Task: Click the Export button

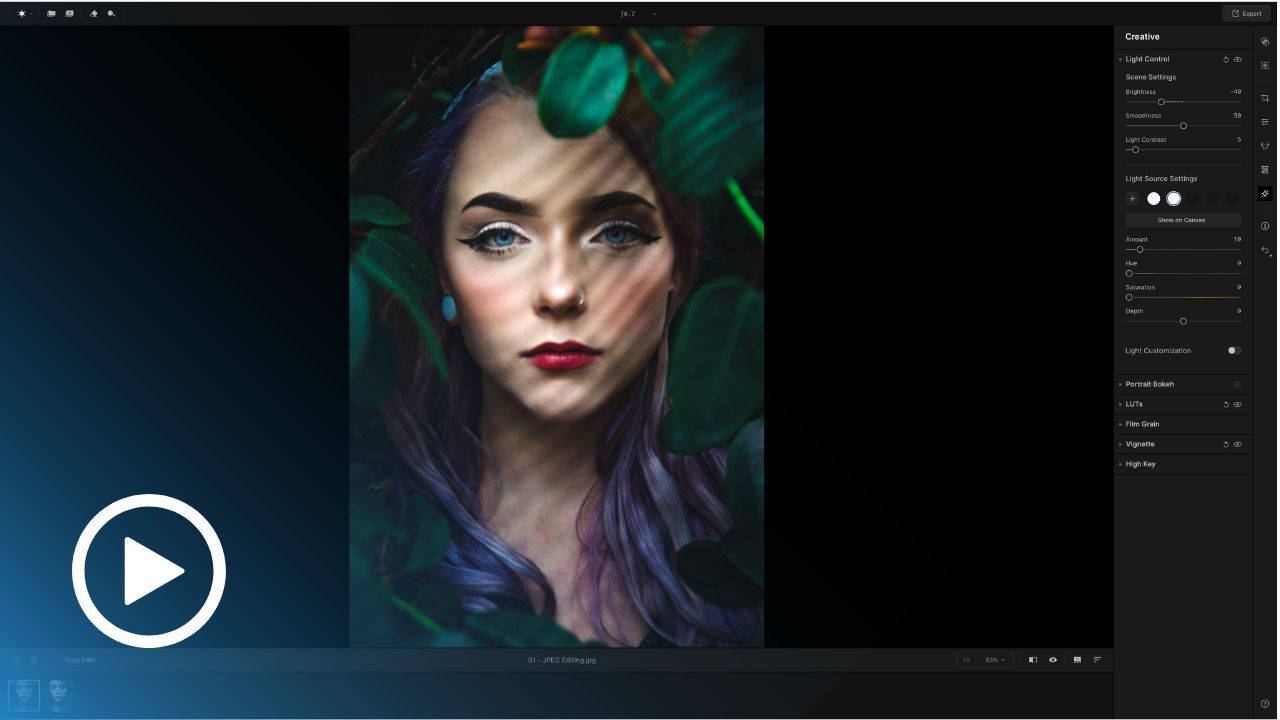Action: click(1246, 14)
